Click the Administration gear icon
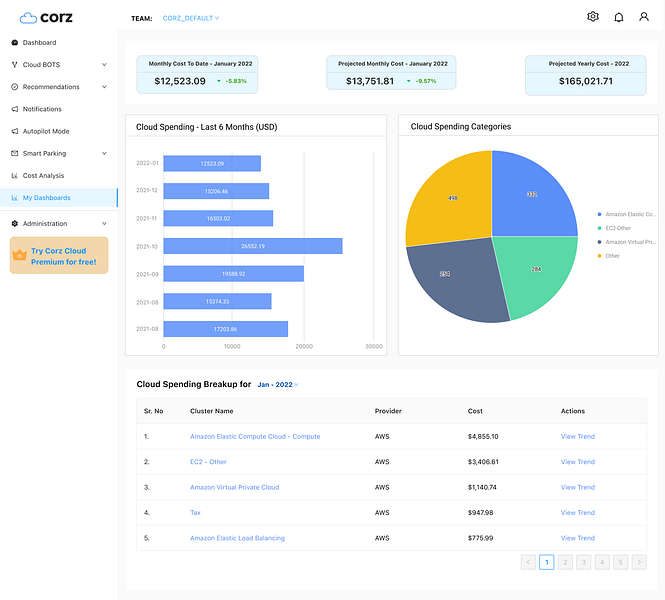 (x=14, y=223)
